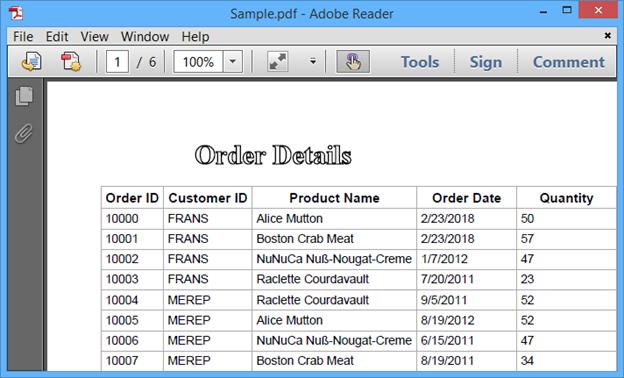624x378 pixels.
Task: Click Boston Crab Meat in order 10007 row
Action: click(x=305, y=361)
